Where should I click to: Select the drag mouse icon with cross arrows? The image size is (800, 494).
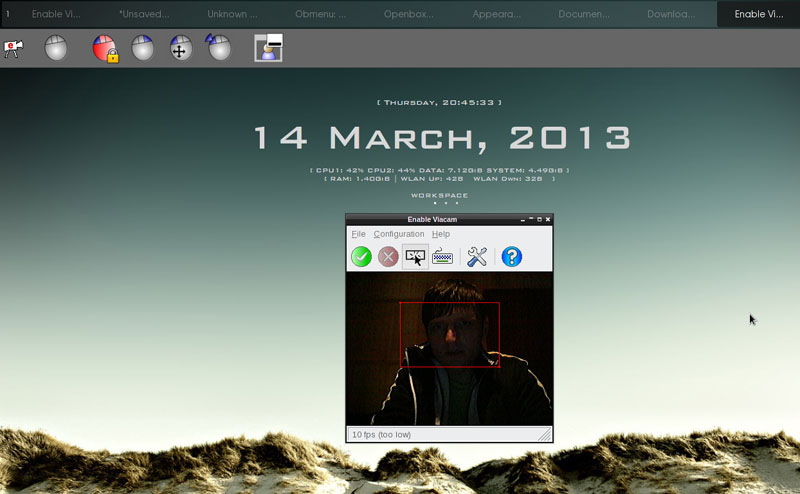click(180, 48)
